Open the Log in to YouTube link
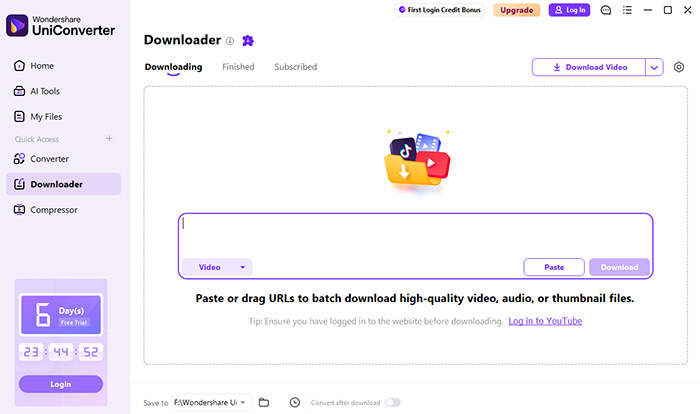700x414 pixels. (545, 321)
